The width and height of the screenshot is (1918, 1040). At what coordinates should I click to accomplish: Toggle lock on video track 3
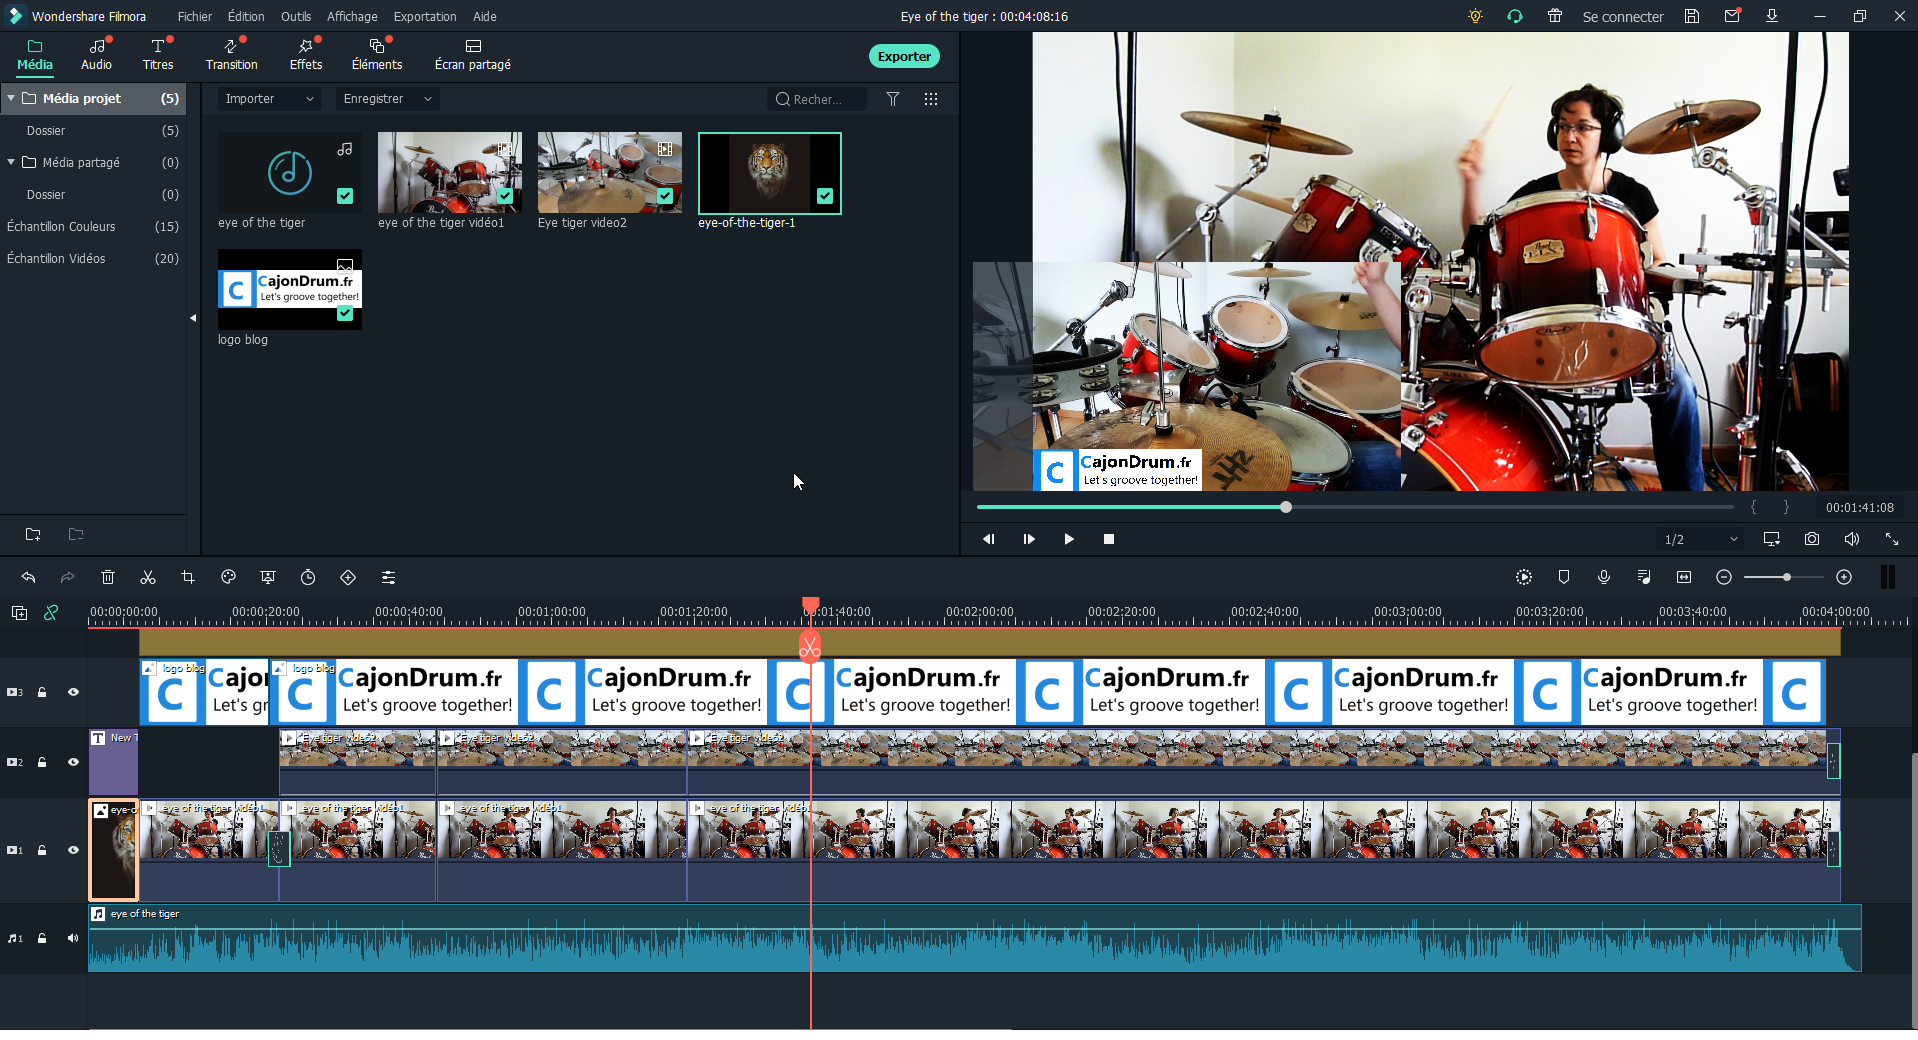[42, 692]
